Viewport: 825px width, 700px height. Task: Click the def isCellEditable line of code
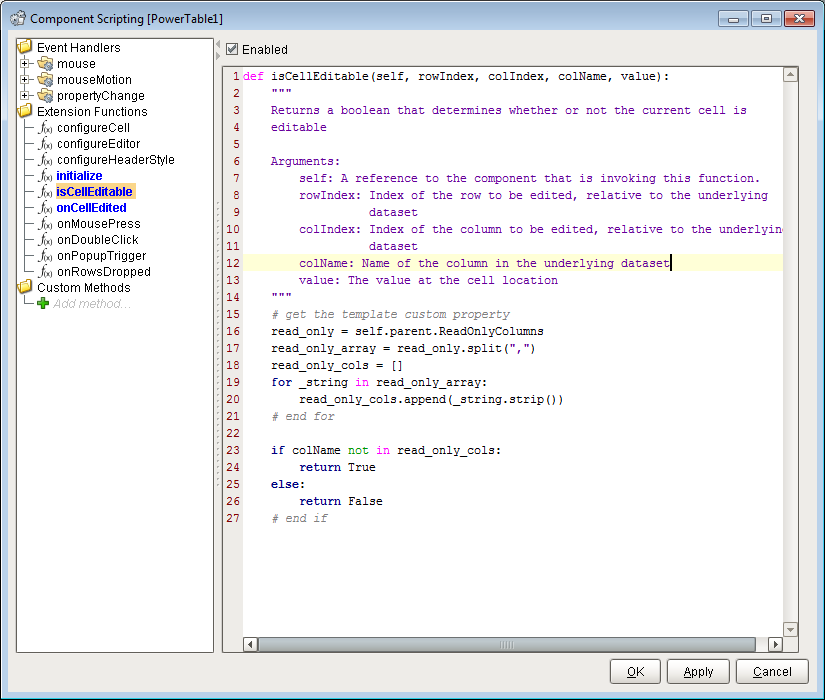coord(456,76)
